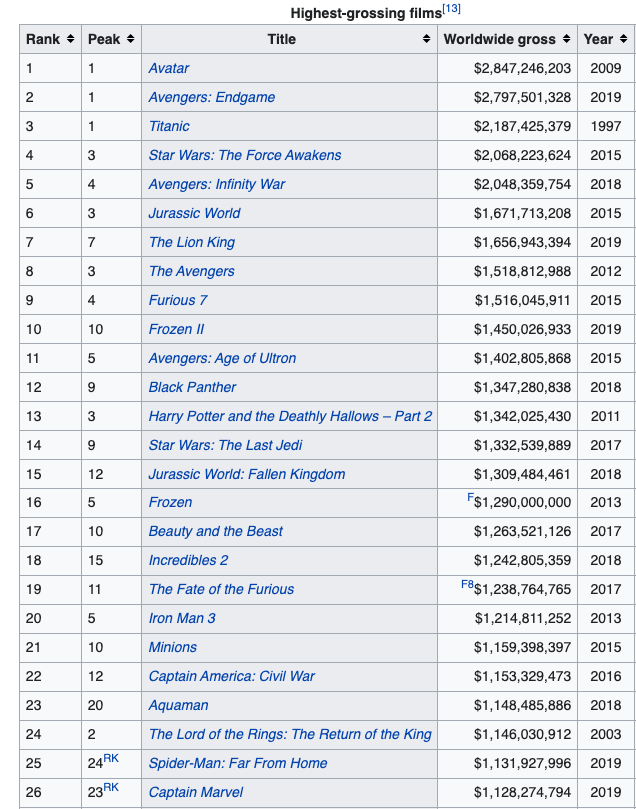Sort table by Year column arrows

point(623,39)
